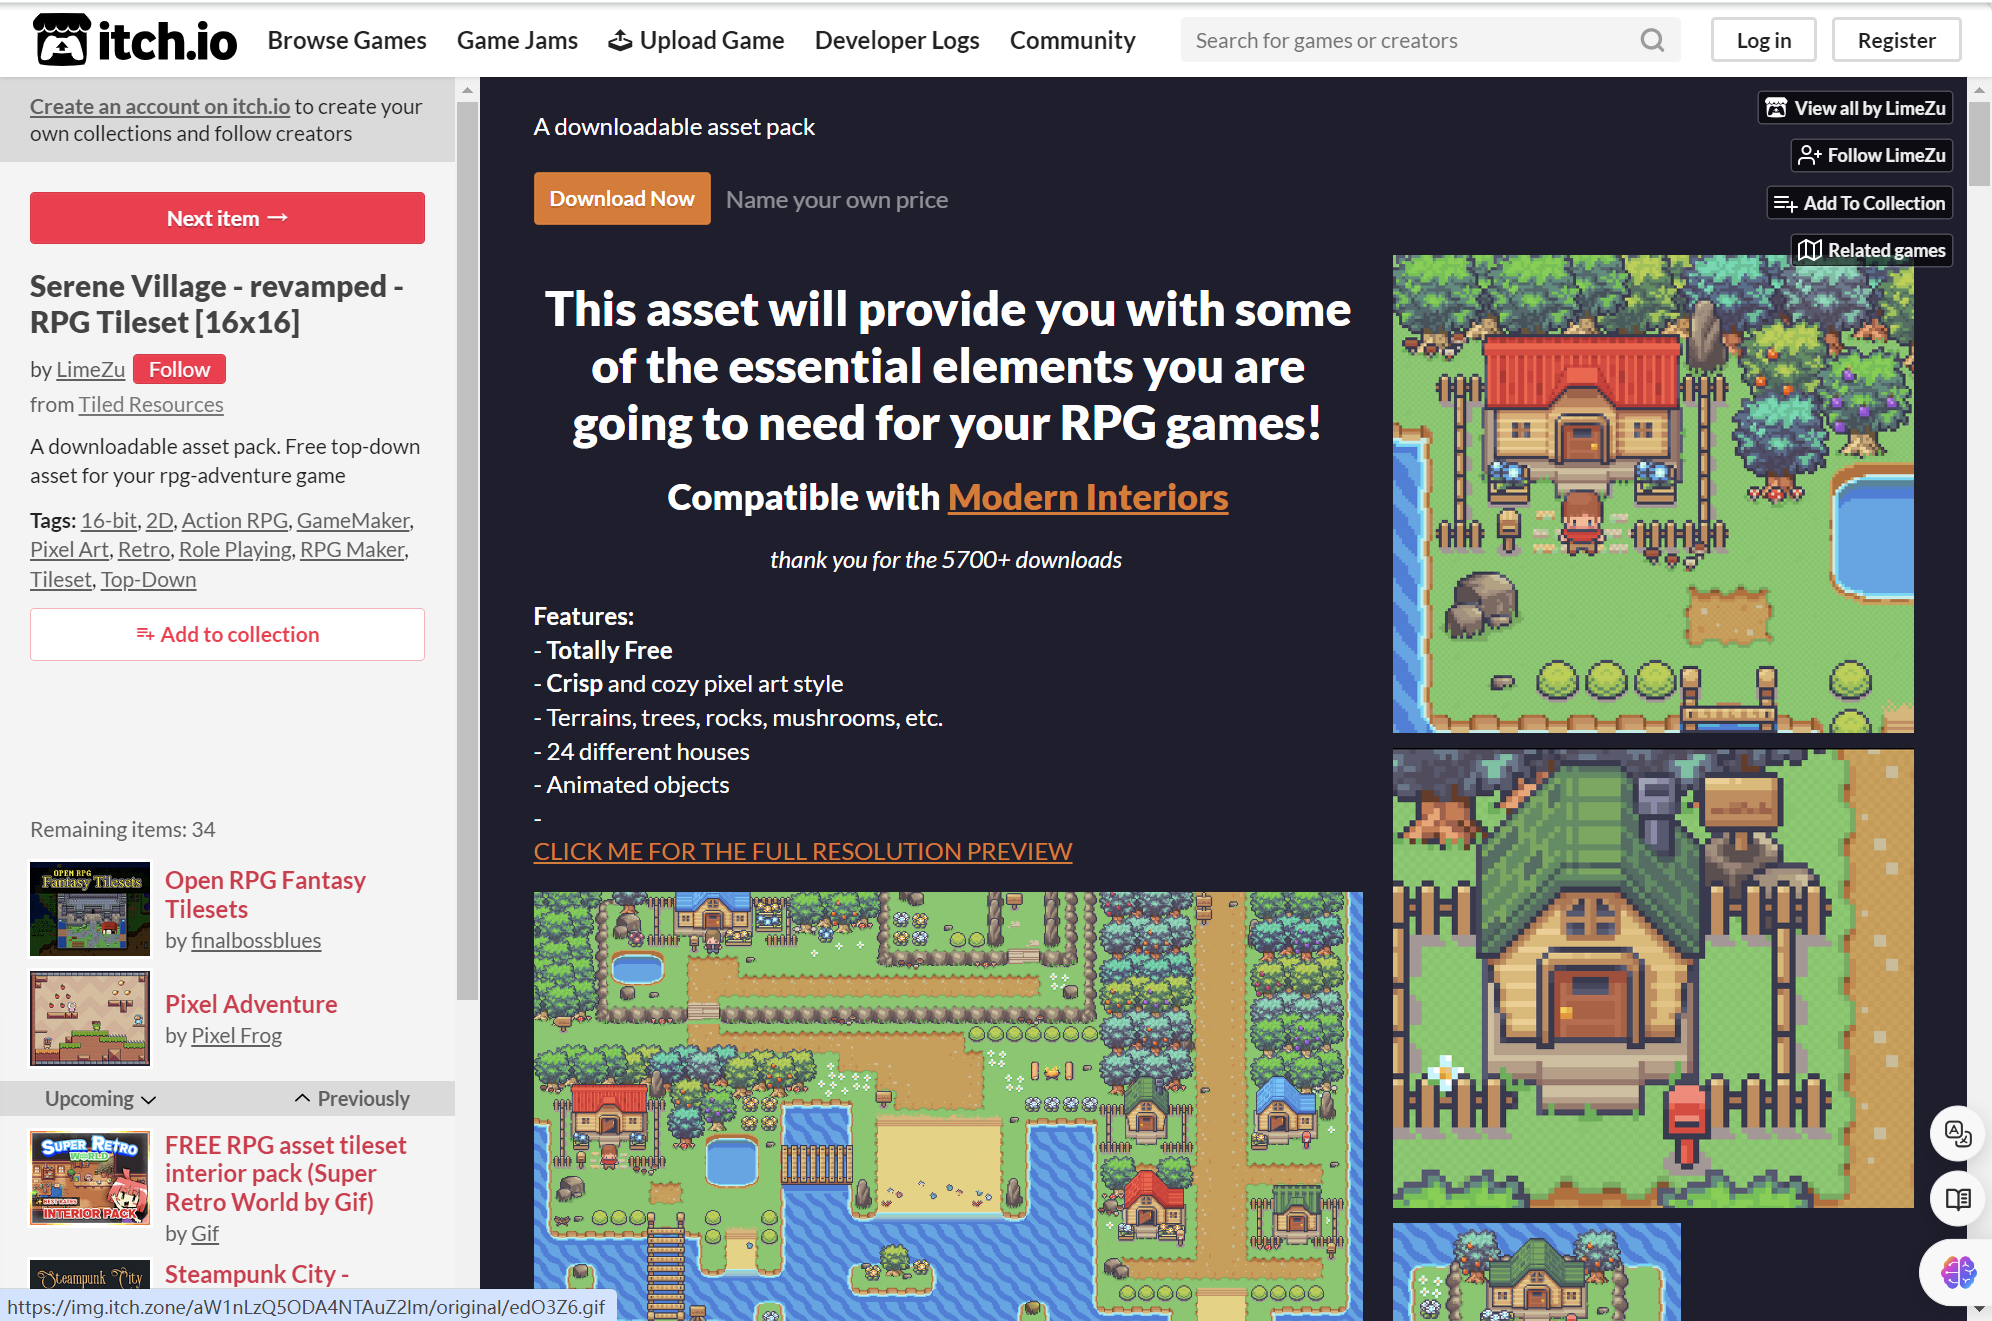Click Add To Collection in top corner
Screen dimensions: 1992x1321
coord(1859,203)
